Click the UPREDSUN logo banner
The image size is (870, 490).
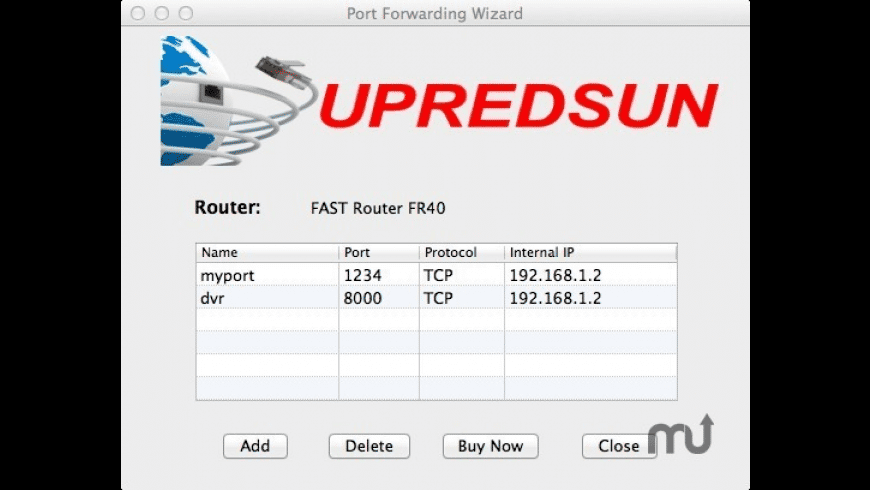518,105
